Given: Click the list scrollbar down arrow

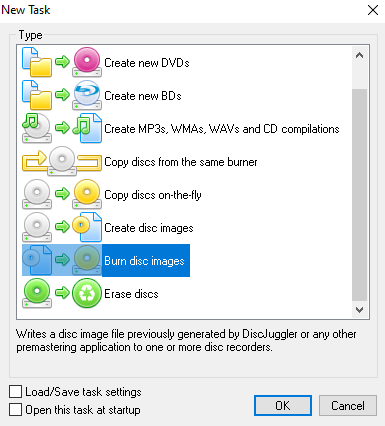Looking at the screenshot, I should click(x=359, y=310).
